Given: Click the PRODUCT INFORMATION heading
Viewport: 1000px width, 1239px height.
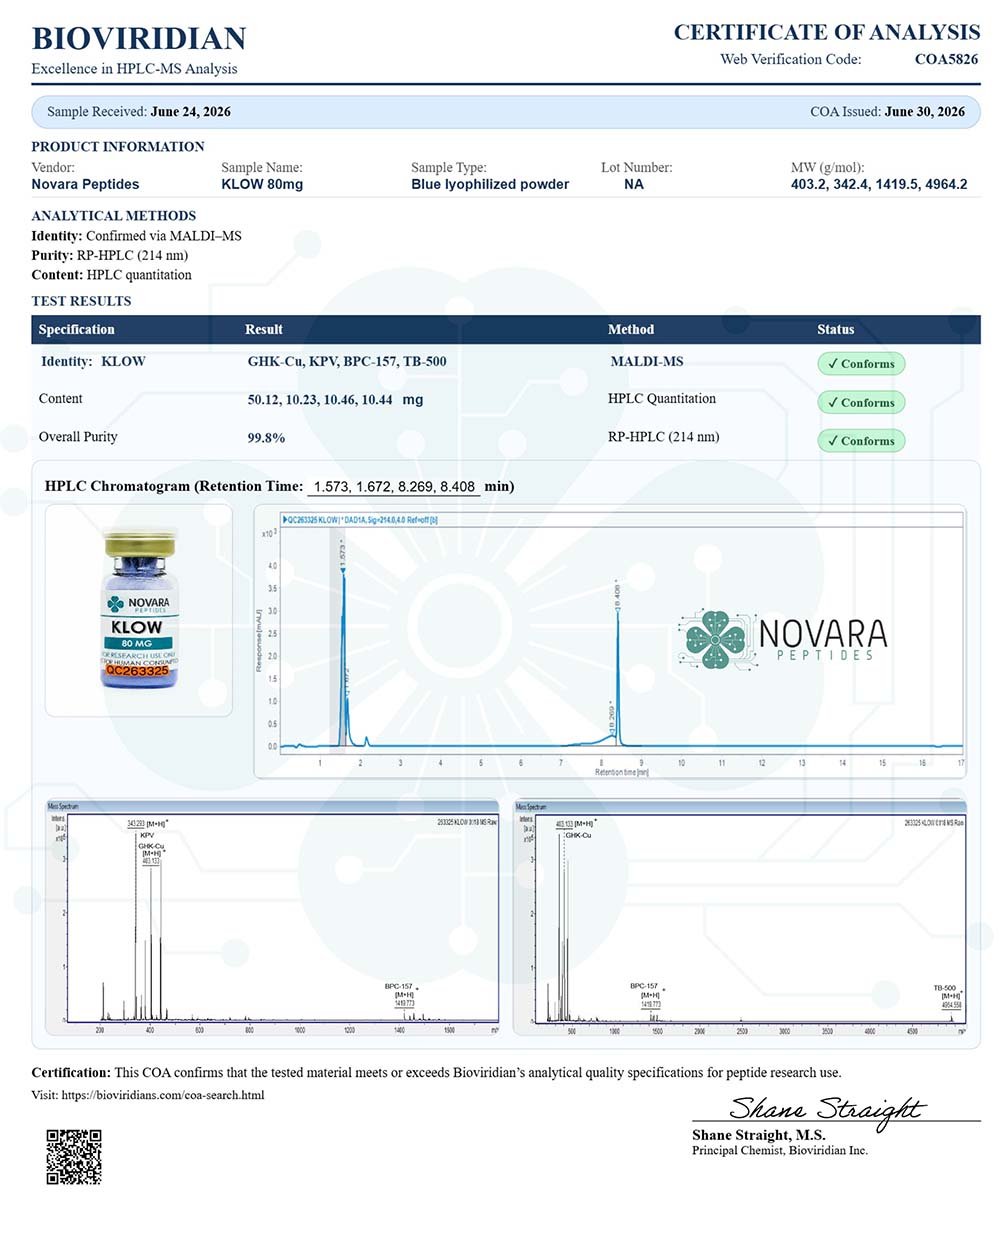Looking at the screenshot, I should 118,147.
